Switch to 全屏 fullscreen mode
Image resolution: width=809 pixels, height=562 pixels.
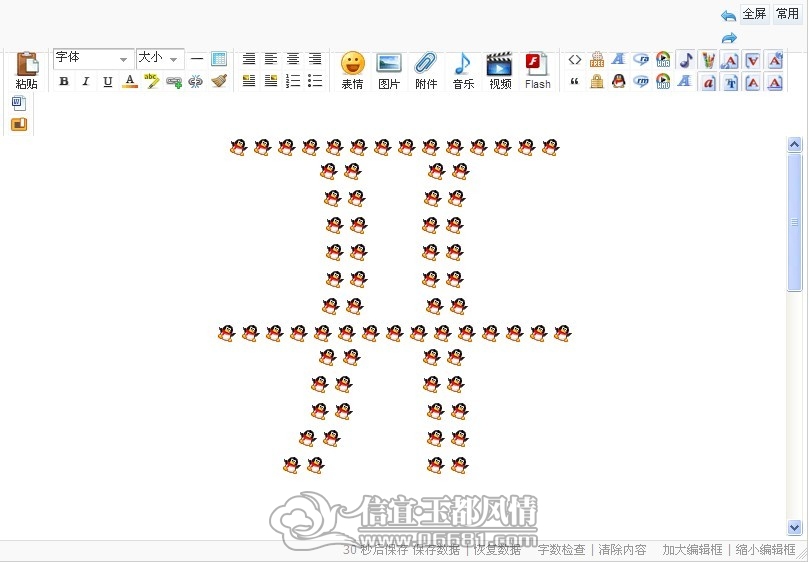[x=754, y=14]
